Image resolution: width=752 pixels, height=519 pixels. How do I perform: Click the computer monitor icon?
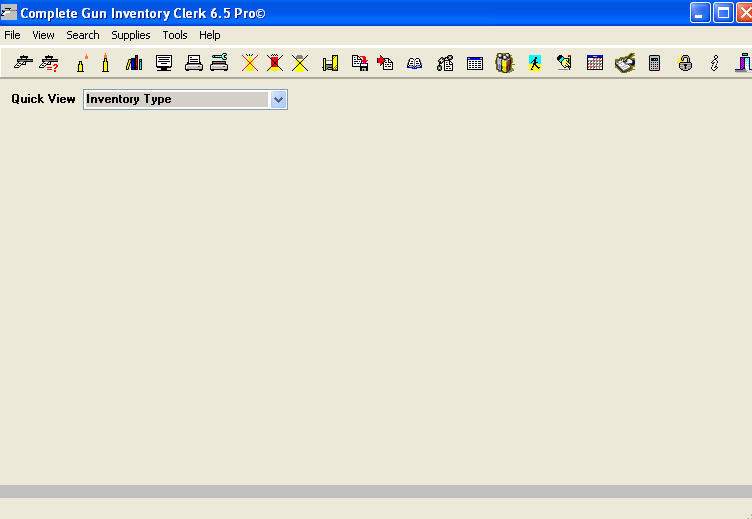click(x=164, y=63)
